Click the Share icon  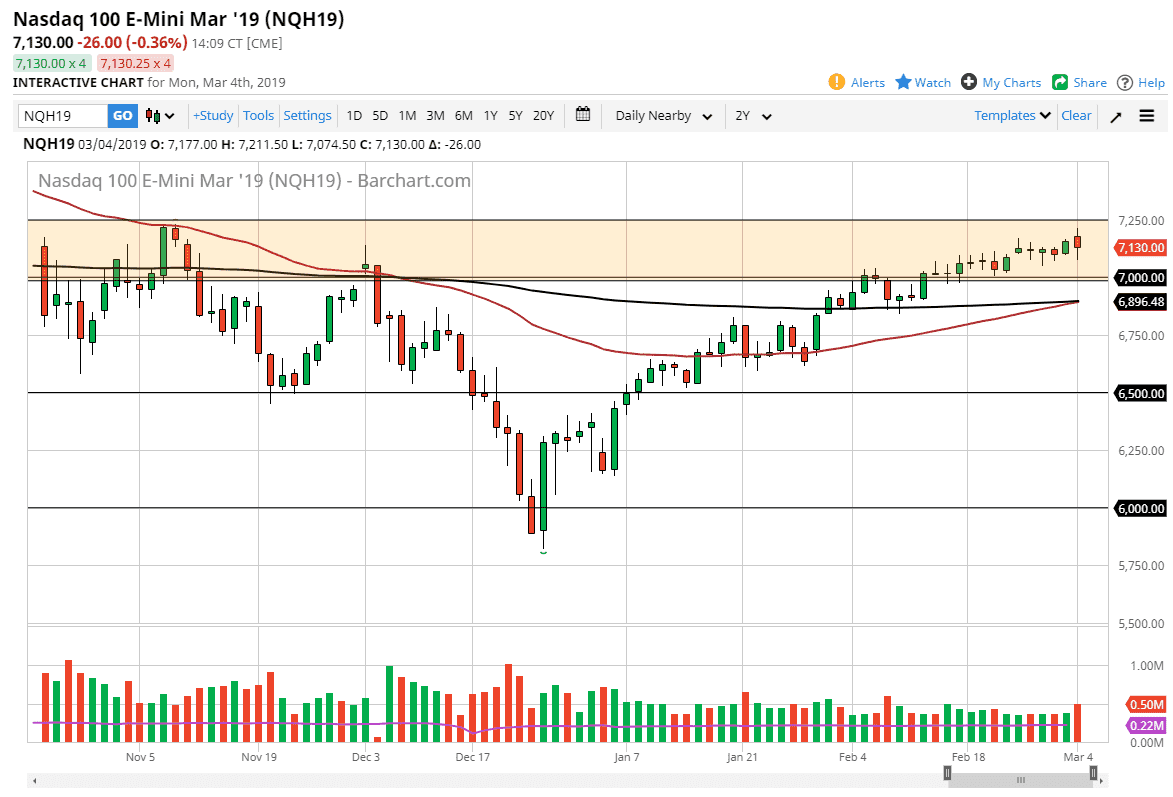(1061, 82)
